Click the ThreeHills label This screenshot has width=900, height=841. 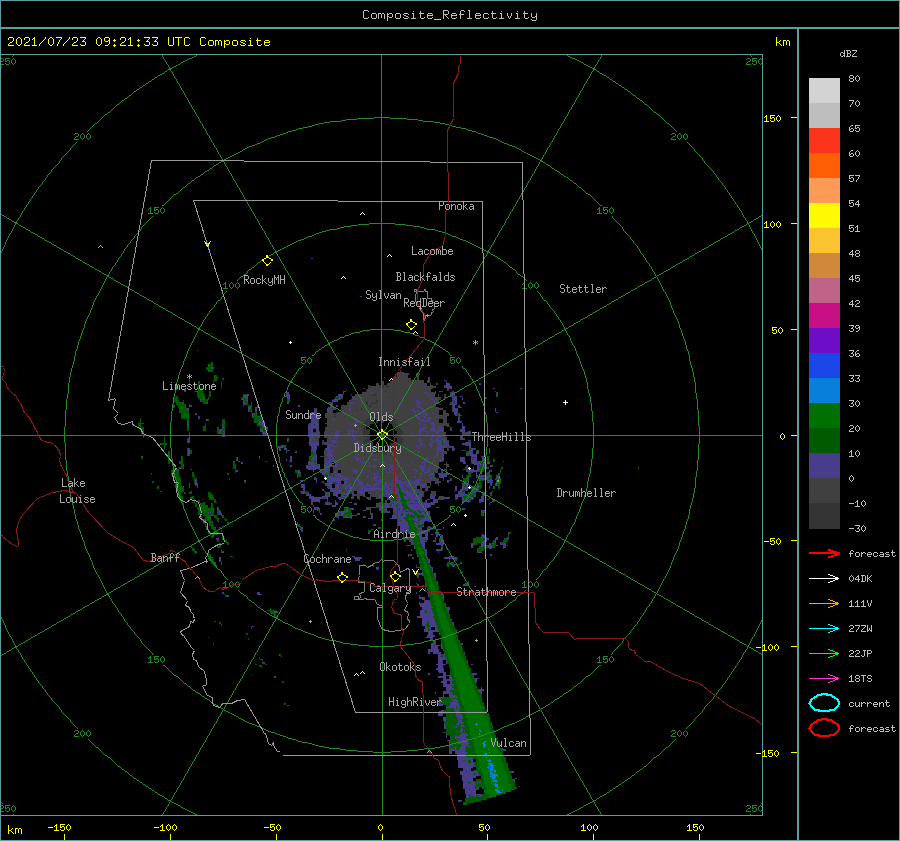pyautogui.click(x=502, y=437)
